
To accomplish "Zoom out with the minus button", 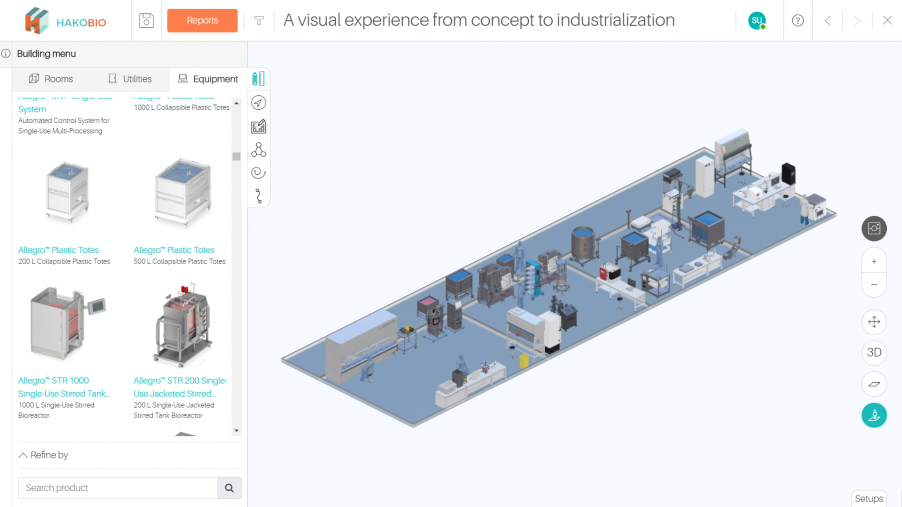I will 874,285.
